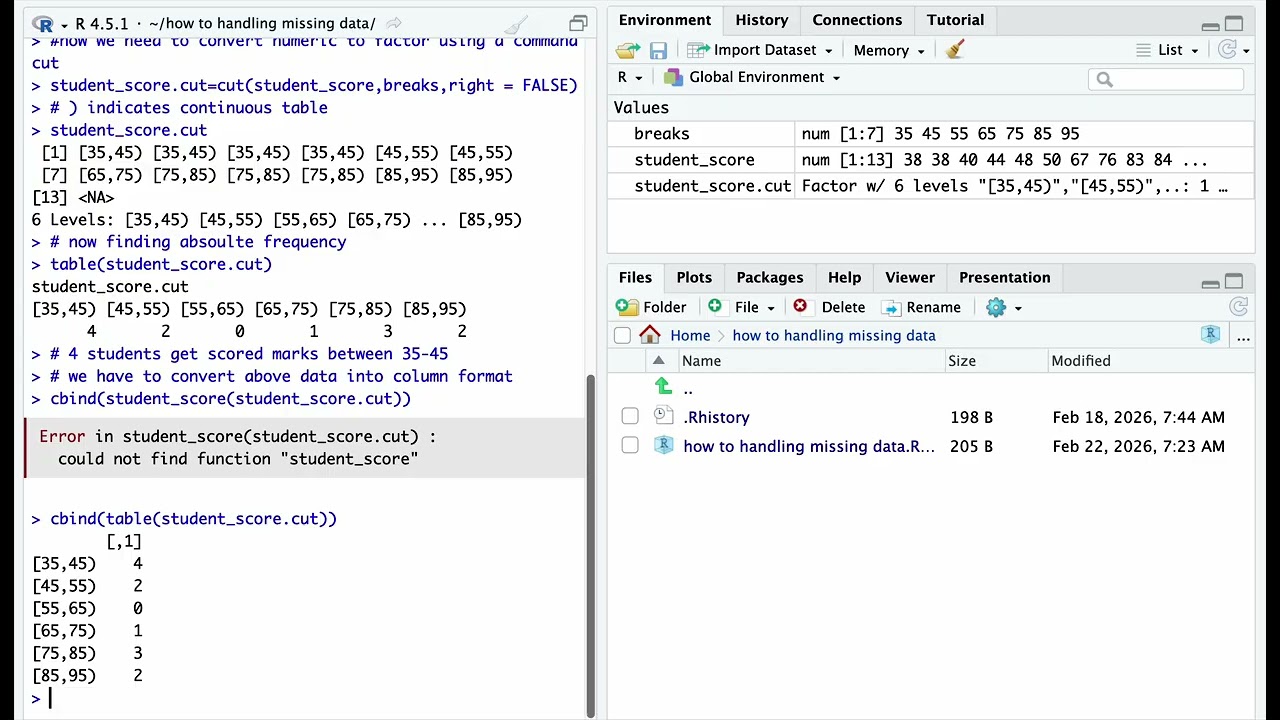Go up to parent directory arrow icon
The width and height of the screenshot is (1280, 720).
coord(663,387)
